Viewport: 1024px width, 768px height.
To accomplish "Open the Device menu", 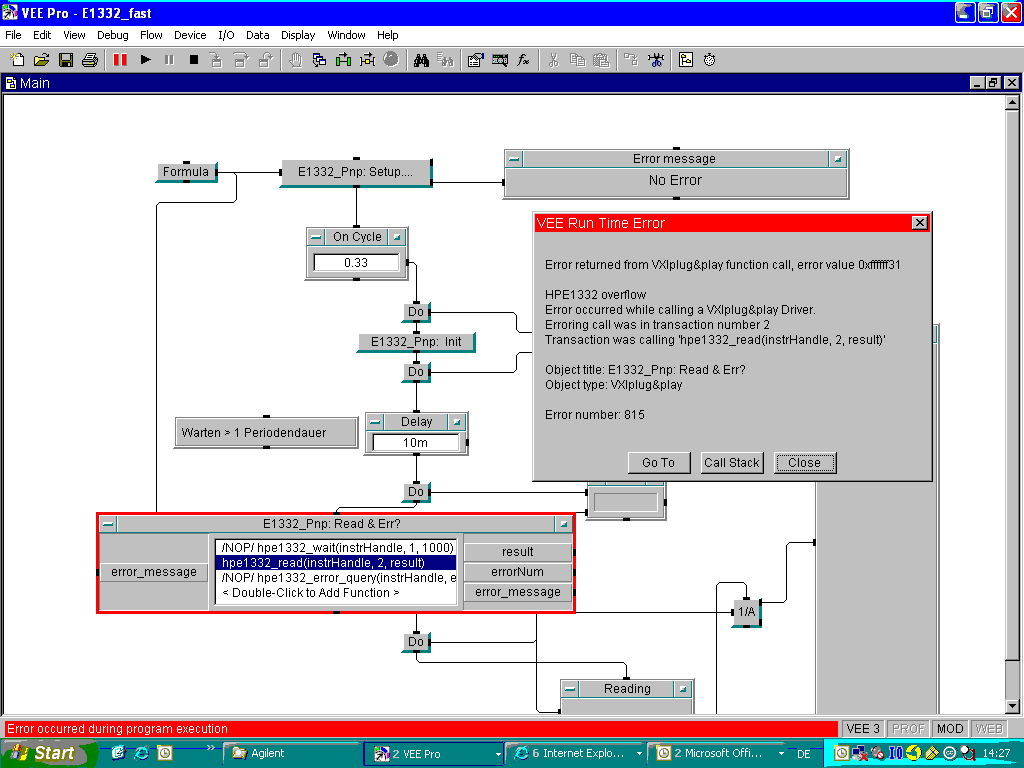I will point(190,35).
